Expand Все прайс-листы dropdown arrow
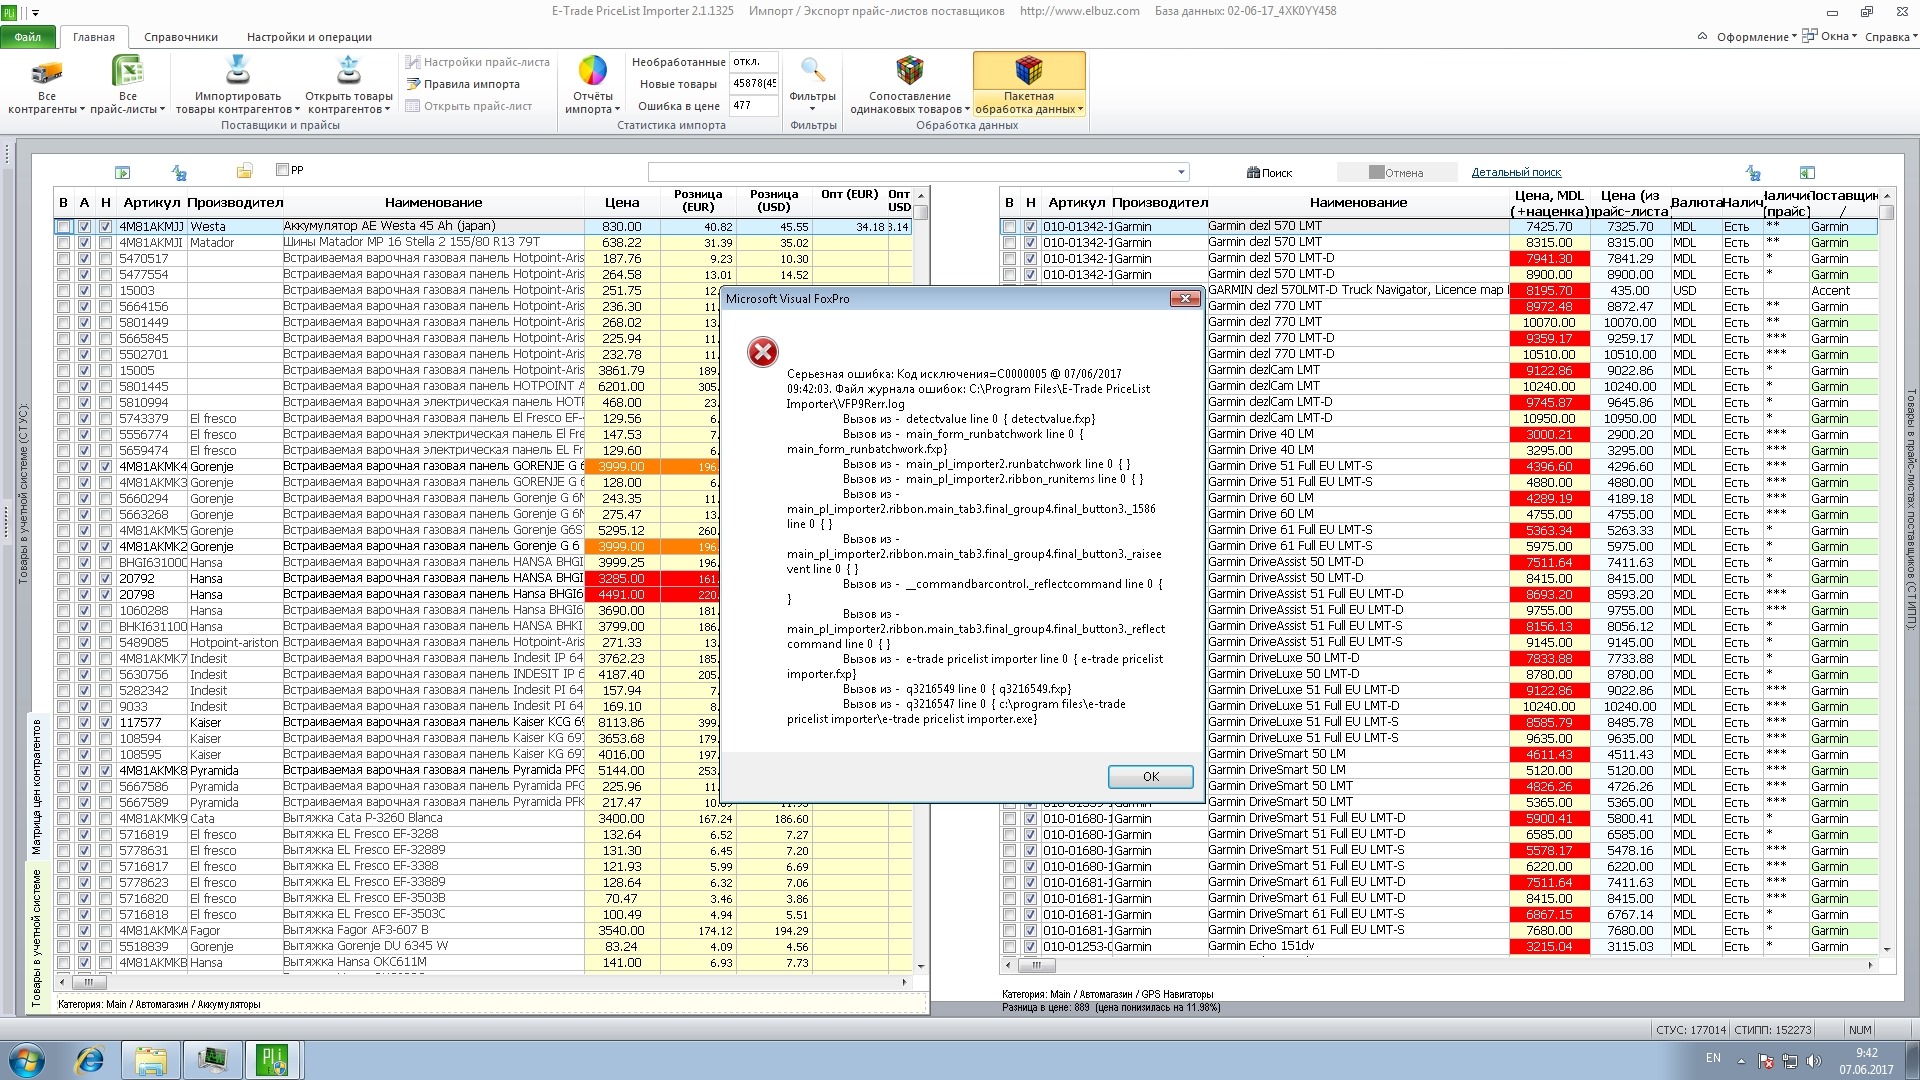 (162, 110)
